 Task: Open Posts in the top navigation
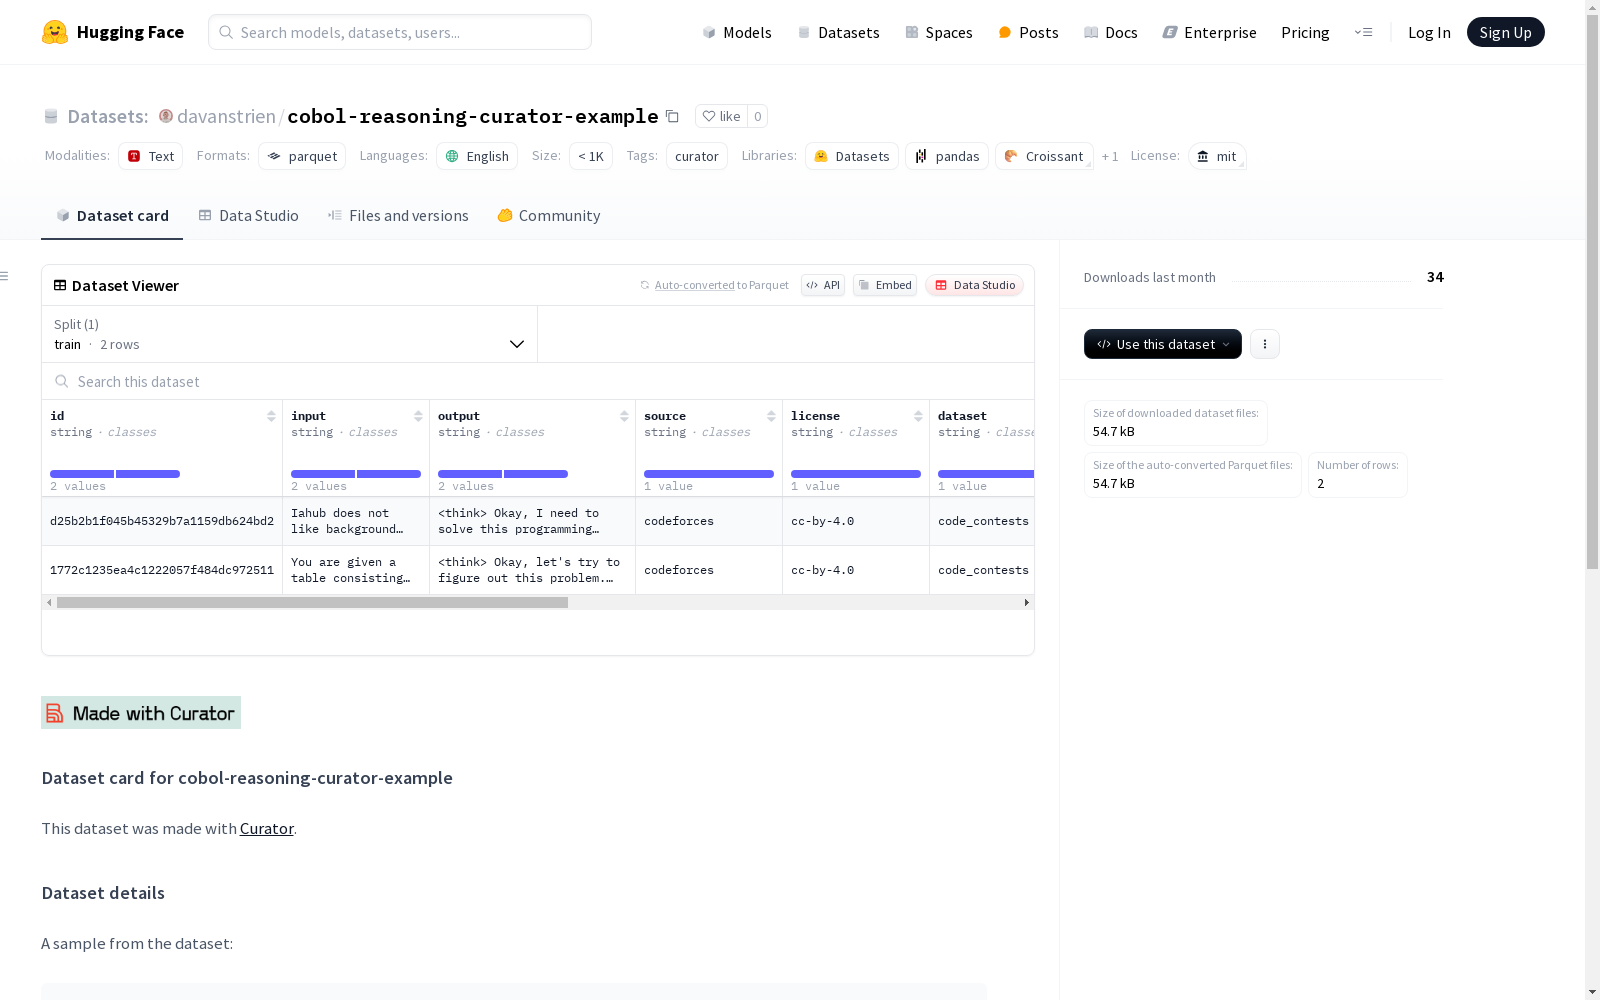pos(1029,32)
